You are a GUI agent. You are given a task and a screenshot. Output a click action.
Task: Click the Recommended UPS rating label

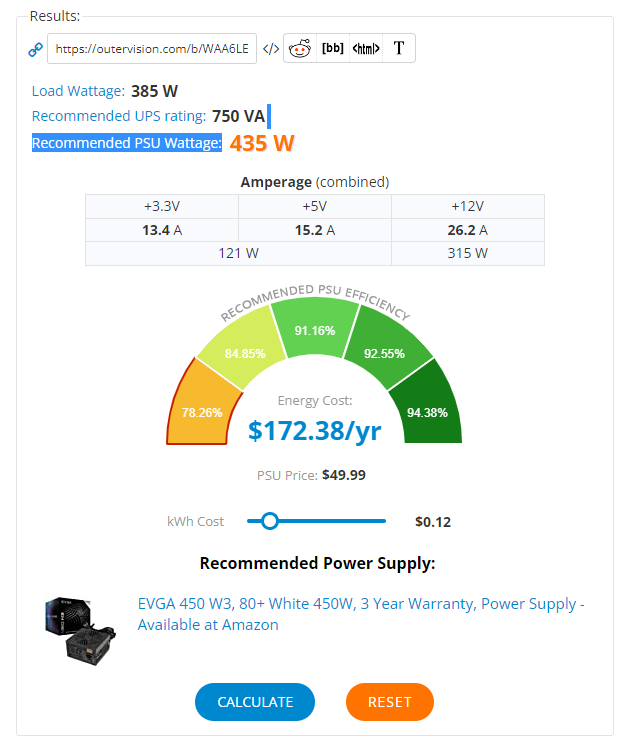click(119, 116)
